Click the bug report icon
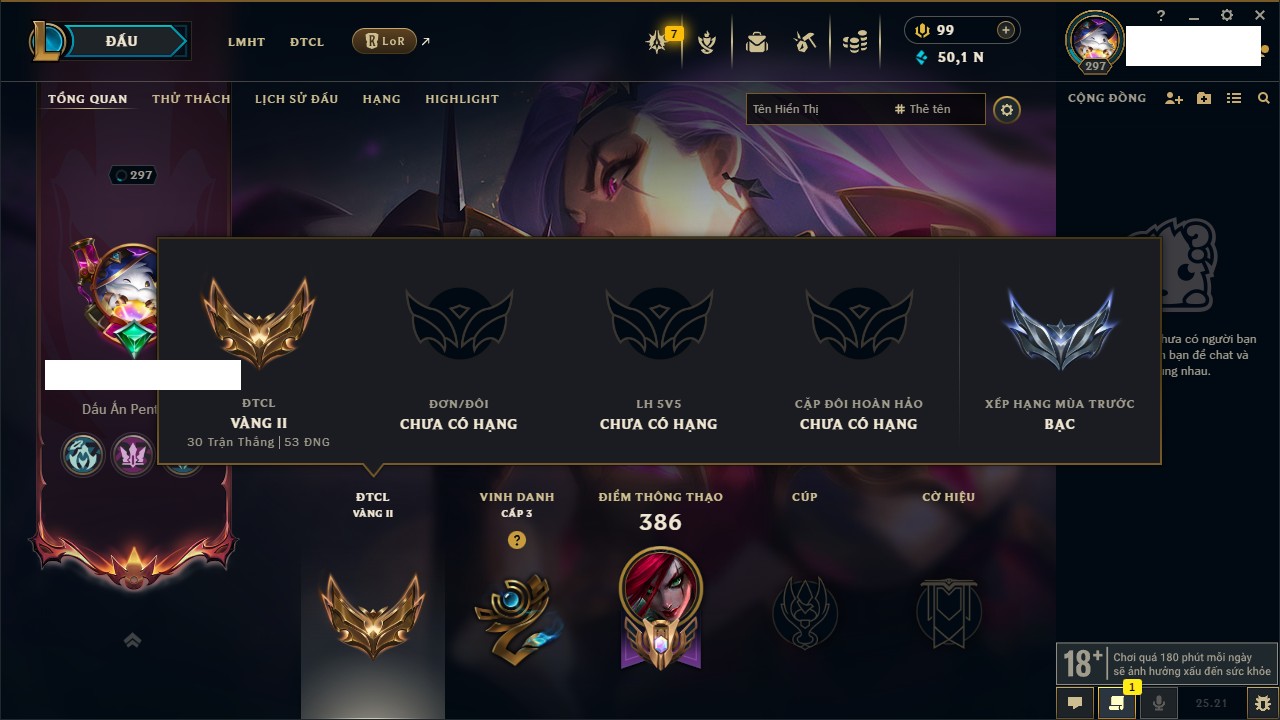 1262,703
